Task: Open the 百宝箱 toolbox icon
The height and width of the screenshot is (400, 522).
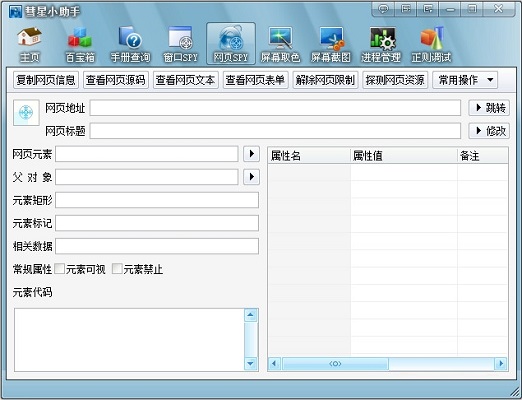Action: [80, 44]
